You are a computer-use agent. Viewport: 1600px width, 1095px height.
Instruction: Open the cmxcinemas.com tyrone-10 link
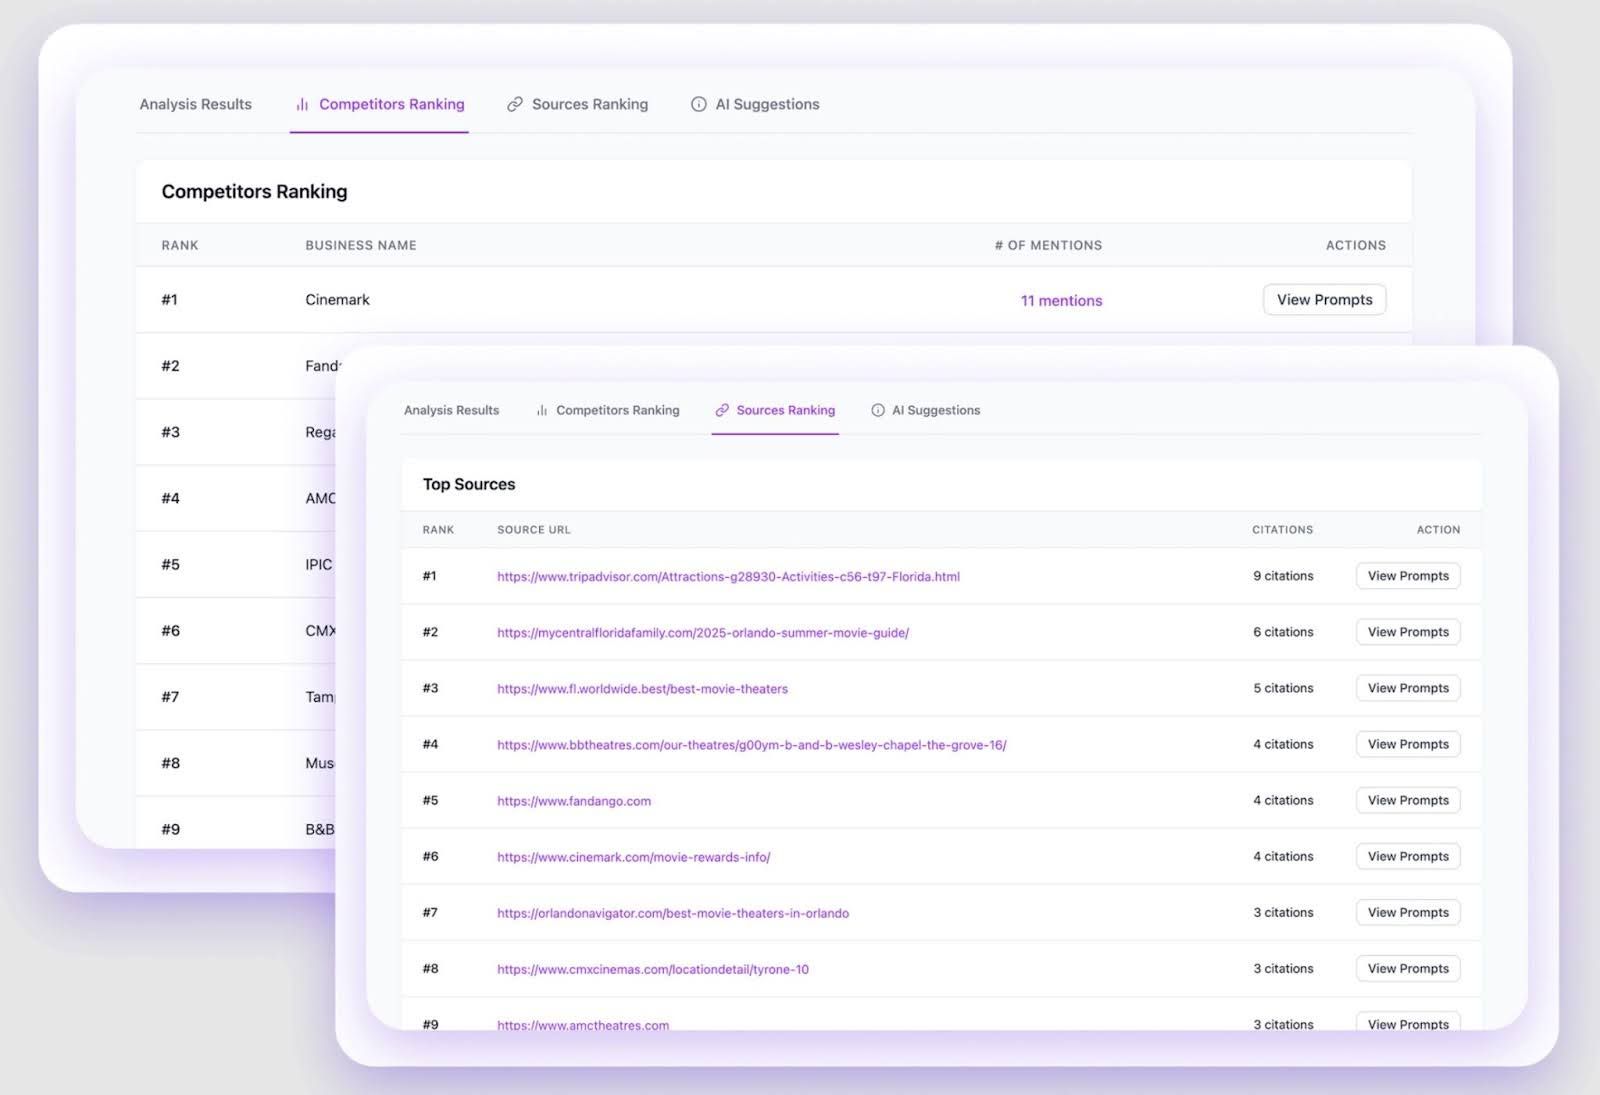pos(653,969)
